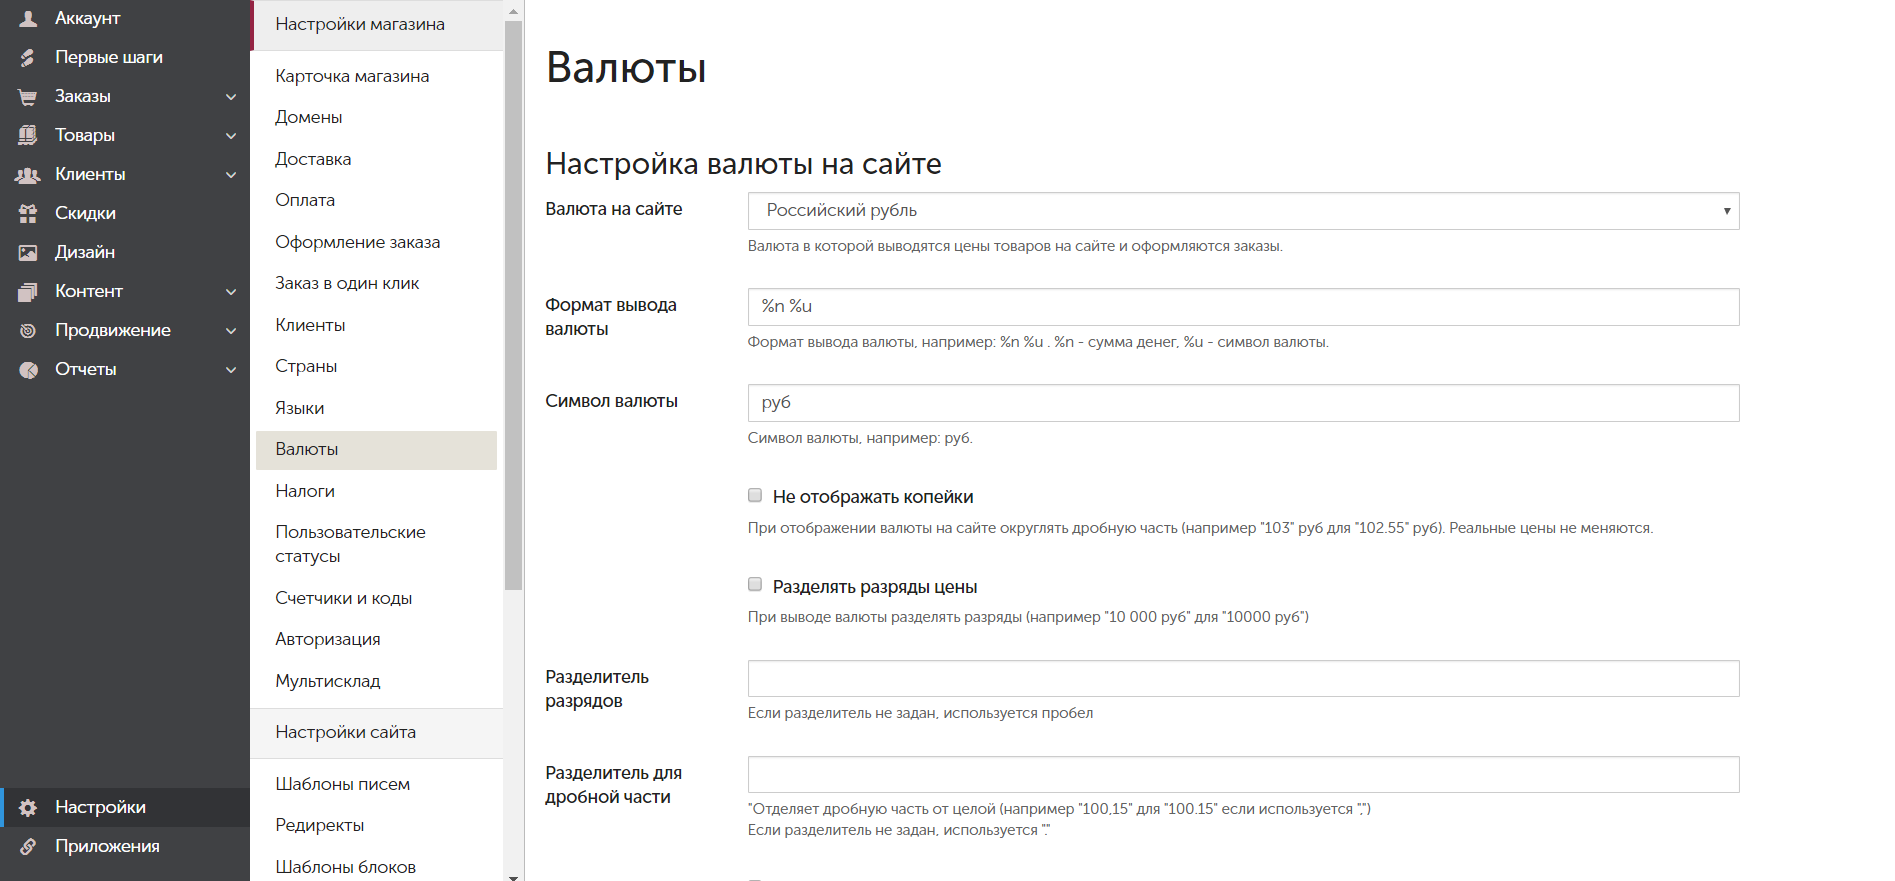Expand the Товары submenu chevron
Image resolution: width=1895 pixels, height=881 pixels.
coord(231,136)
